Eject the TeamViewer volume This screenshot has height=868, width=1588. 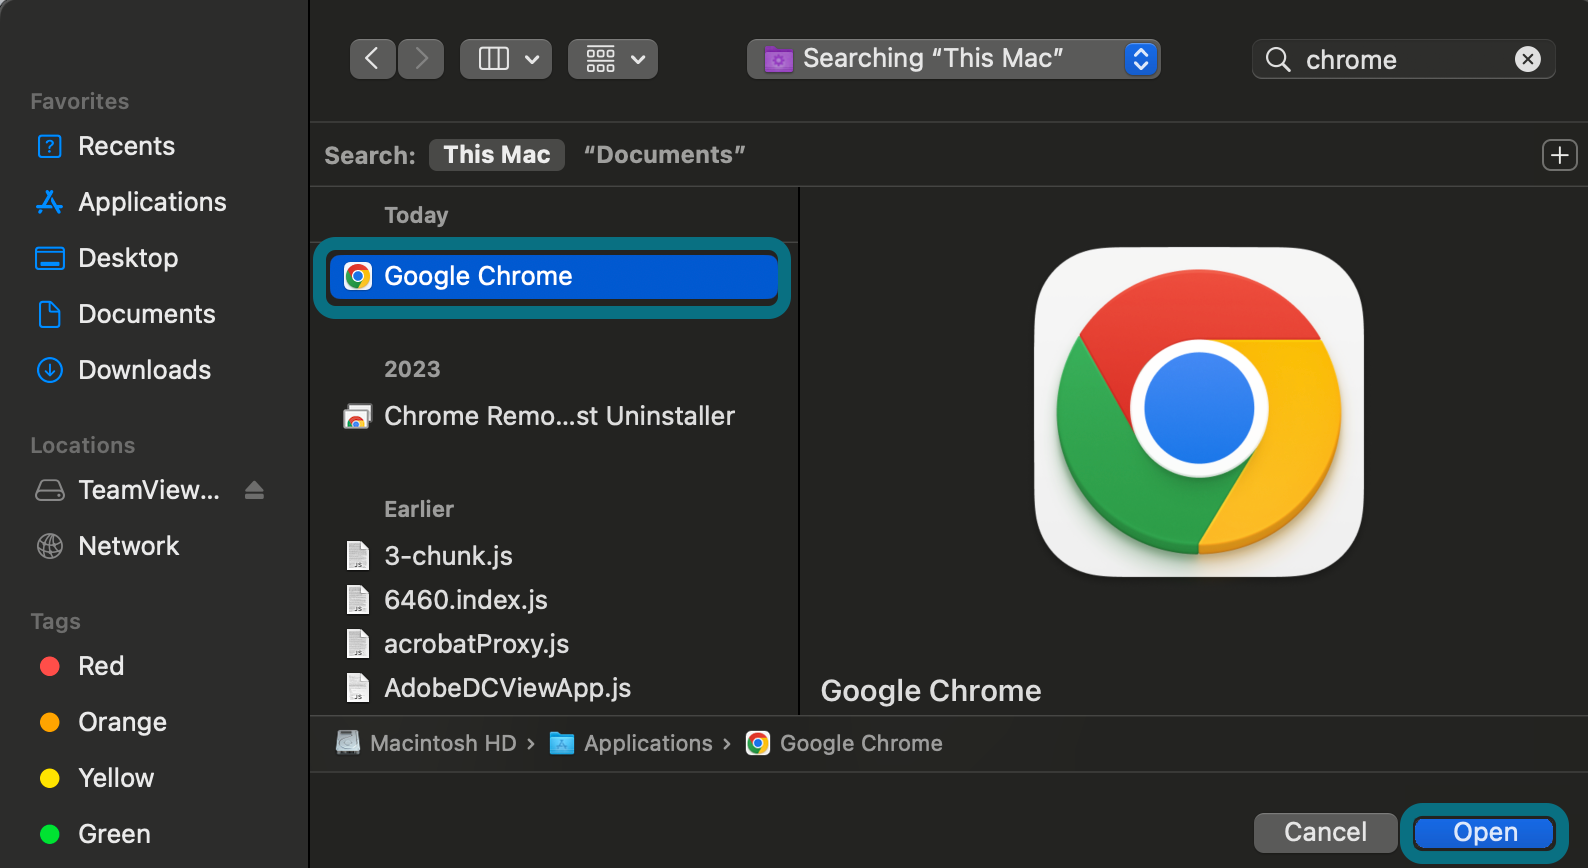(x=254, y=490)
